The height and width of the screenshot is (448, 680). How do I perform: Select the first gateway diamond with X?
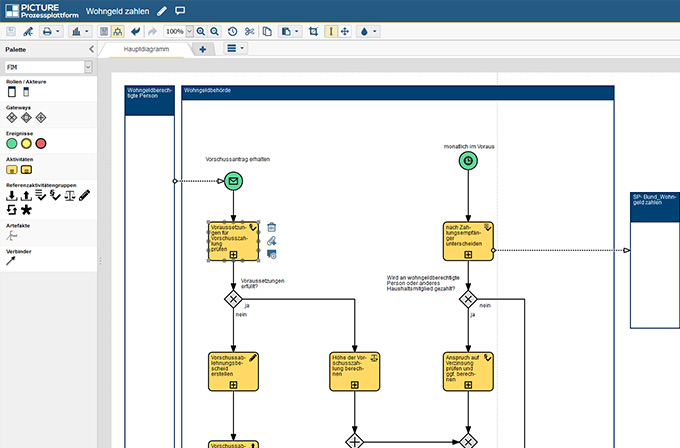click(12, 118)
